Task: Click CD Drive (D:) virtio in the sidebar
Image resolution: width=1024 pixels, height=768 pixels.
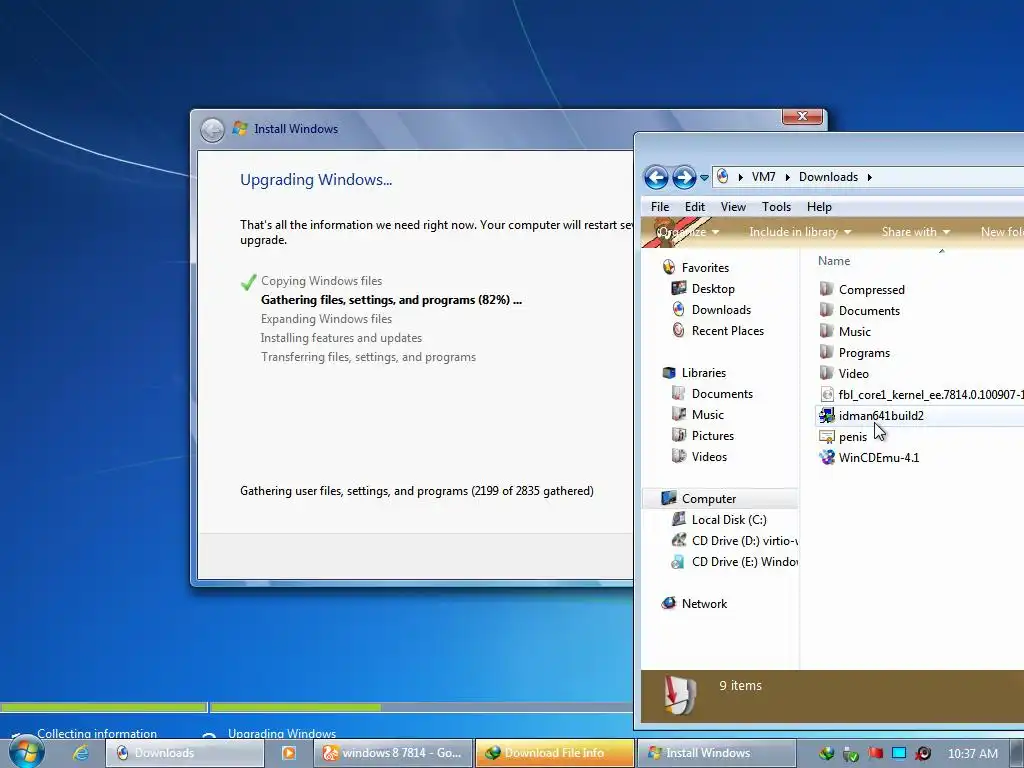Action: (744, 541)
